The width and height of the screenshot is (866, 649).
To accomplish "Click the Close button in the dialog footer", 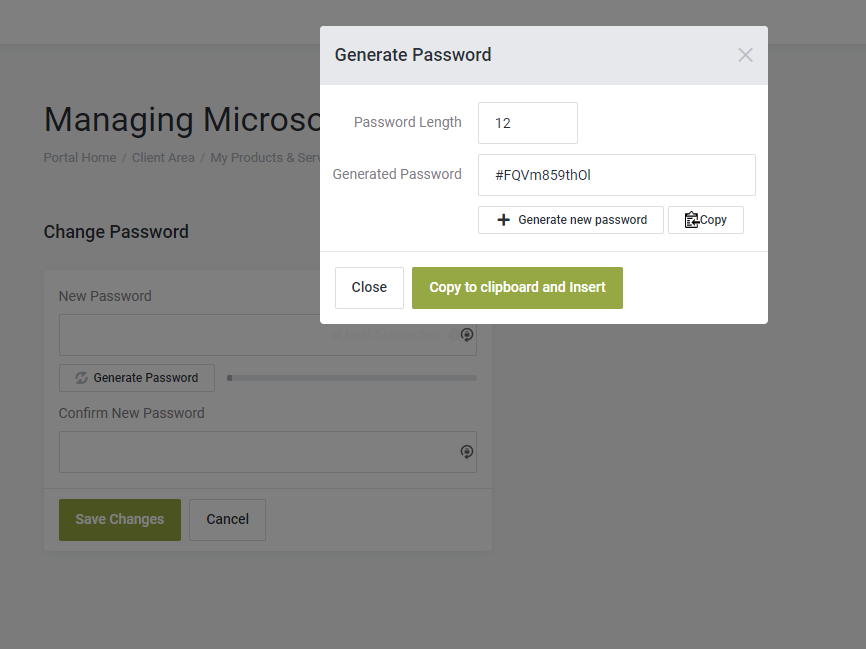I will (369, 288).
